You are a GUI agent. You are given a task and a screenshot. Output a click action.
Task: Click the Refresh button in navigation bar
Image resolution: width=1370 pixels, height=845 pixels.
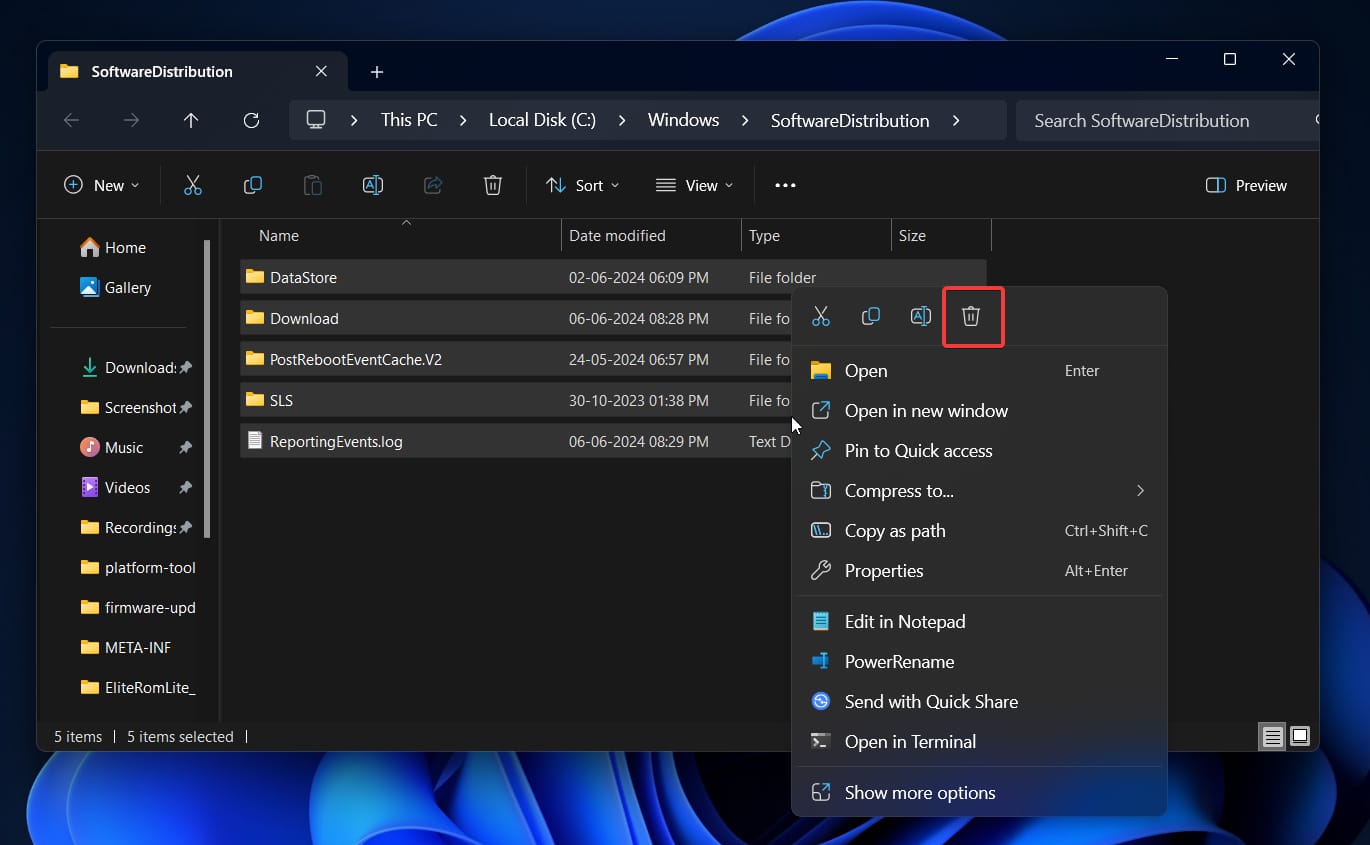point(251,120)
